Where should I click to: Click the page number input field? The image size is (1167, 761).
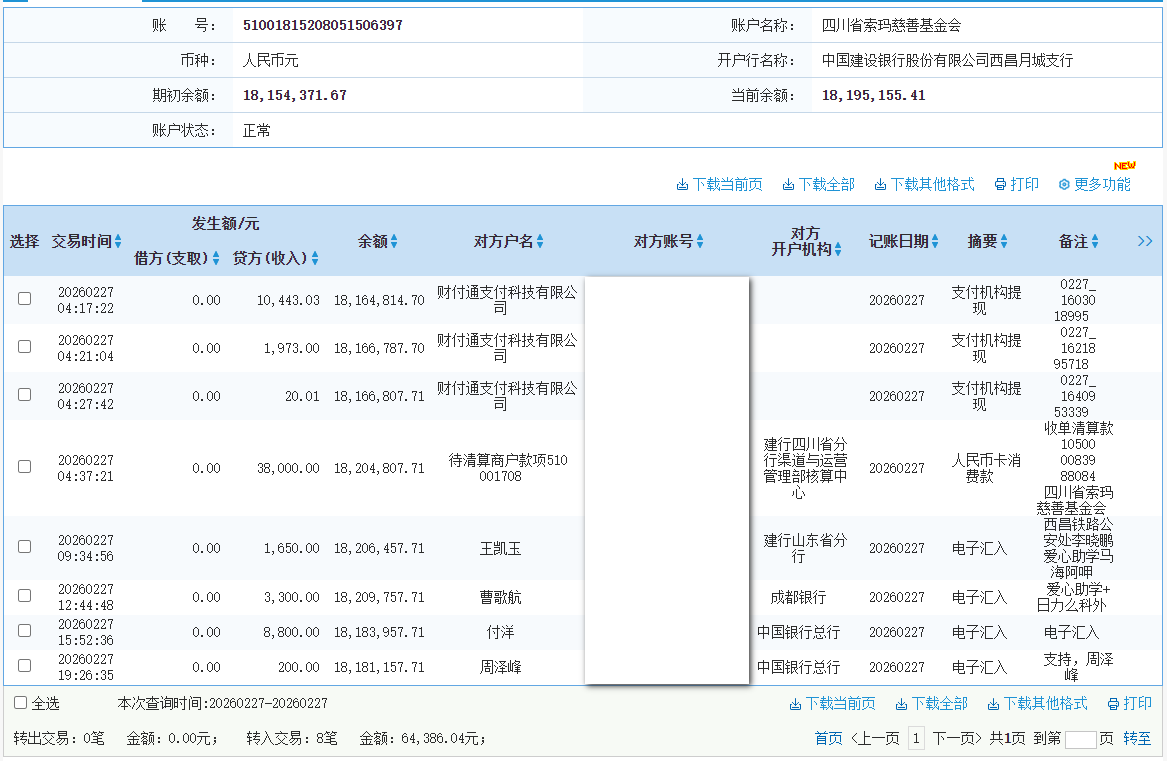pos(1082,738)
